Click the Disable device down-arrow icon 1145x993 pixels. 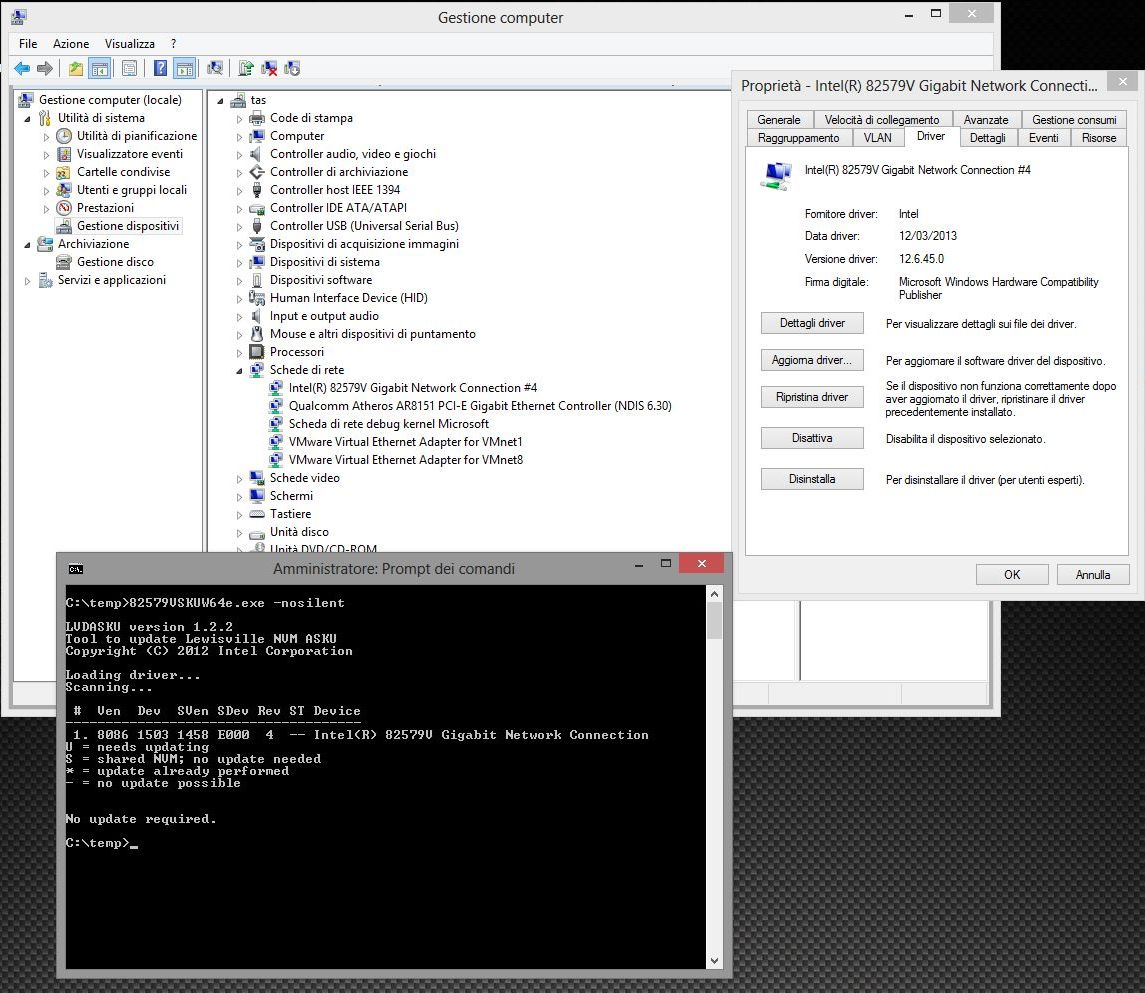(292, 69)
